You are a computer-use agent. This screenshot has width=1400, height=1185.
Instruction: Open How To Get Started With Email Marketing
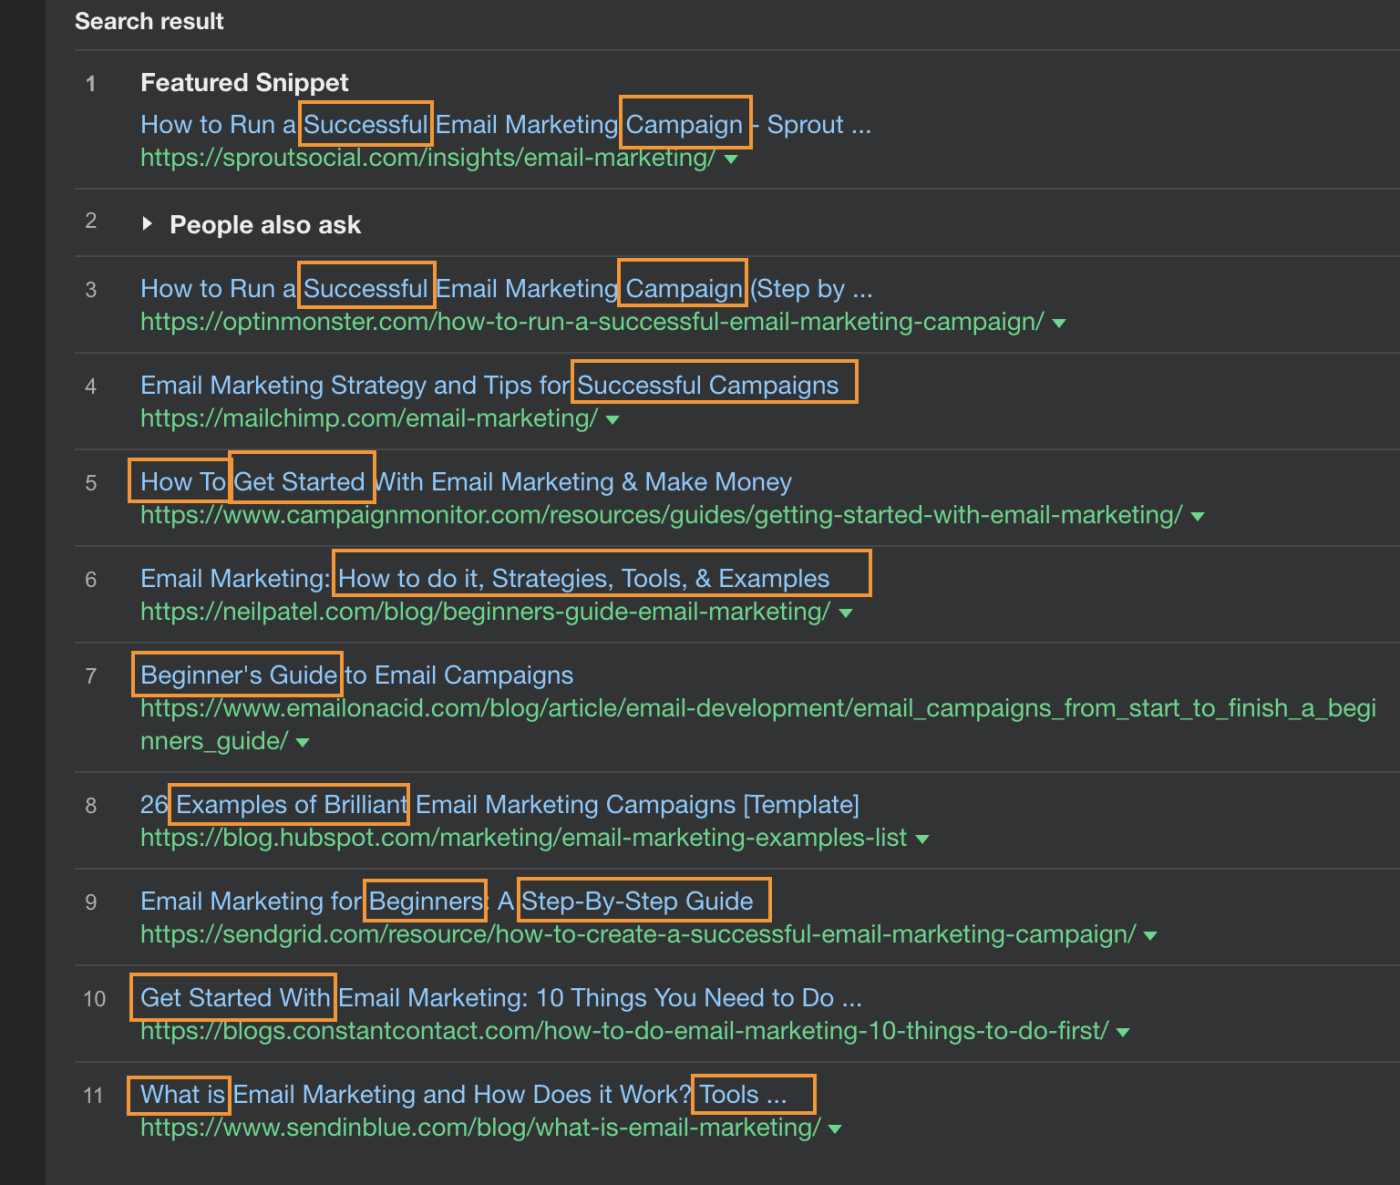[466, 482]
